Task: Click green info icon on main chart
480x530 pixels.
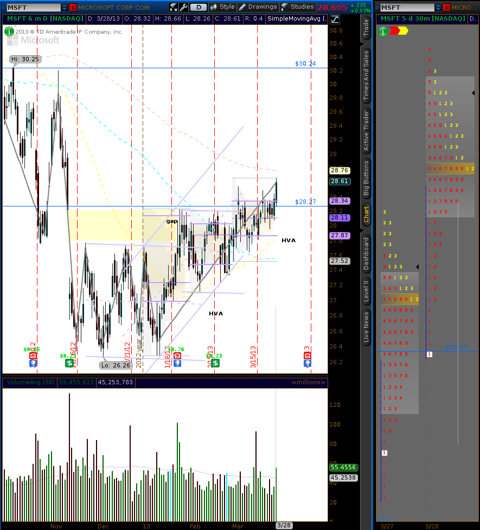Action: [9, 32]
